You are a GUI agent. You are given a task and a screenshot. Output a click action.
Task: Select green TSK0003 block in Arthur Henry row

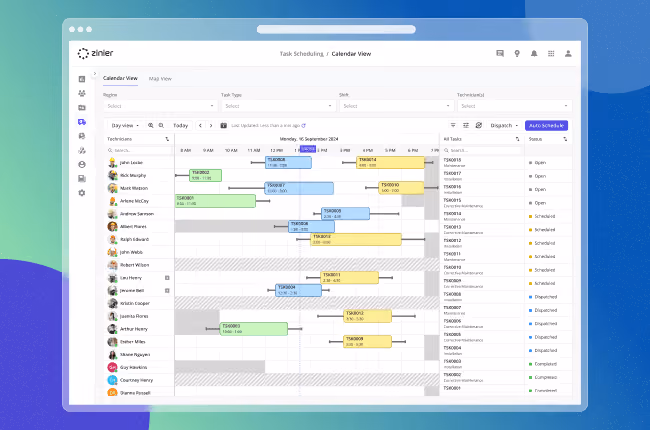pyautogui.click(x=254, y=329)
